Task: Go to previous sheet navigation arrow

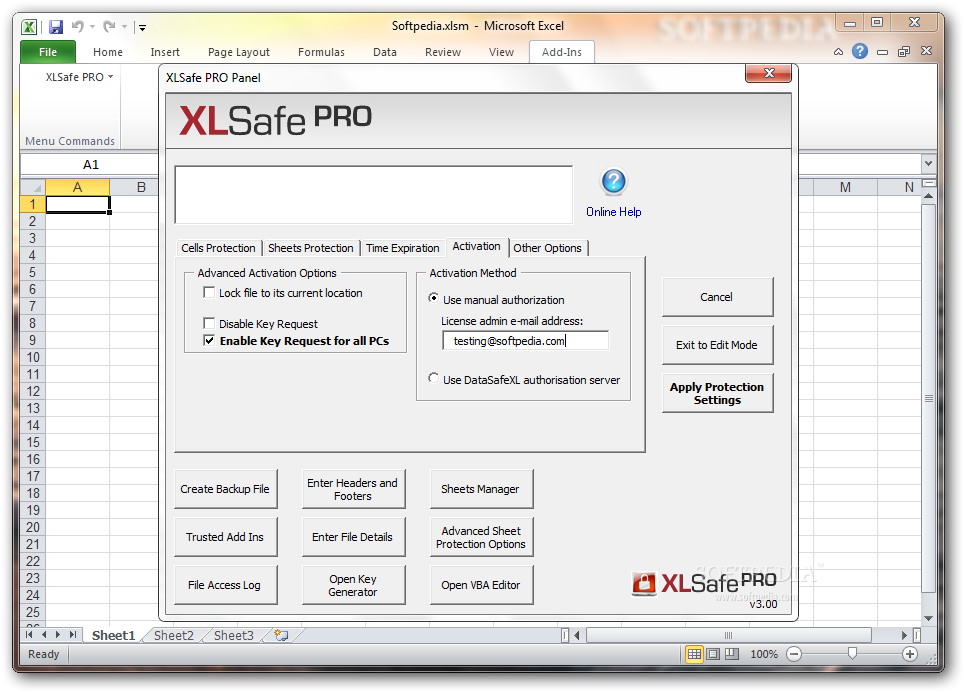Action: 44,635
